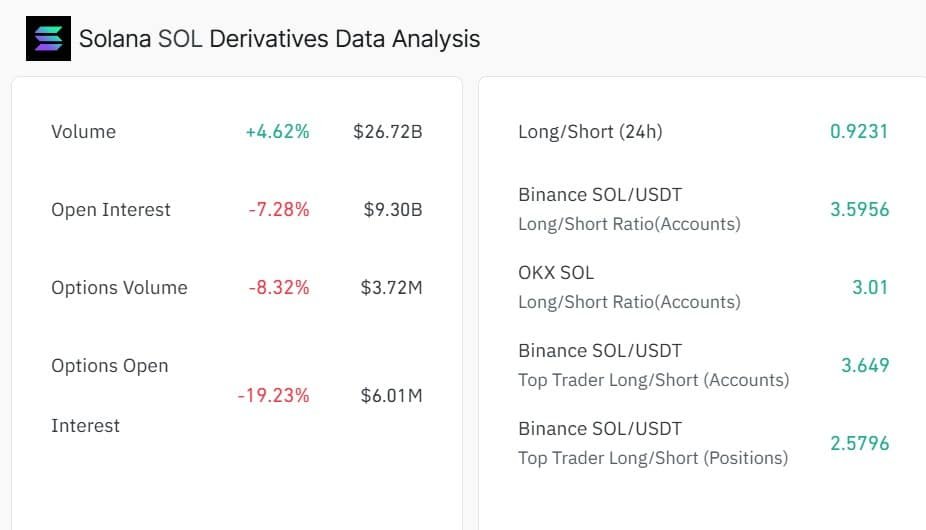The width and height of the screenshot is (926, 530).
Task: Click the -19.23% options open interest change
Action: tap(273, 396)
